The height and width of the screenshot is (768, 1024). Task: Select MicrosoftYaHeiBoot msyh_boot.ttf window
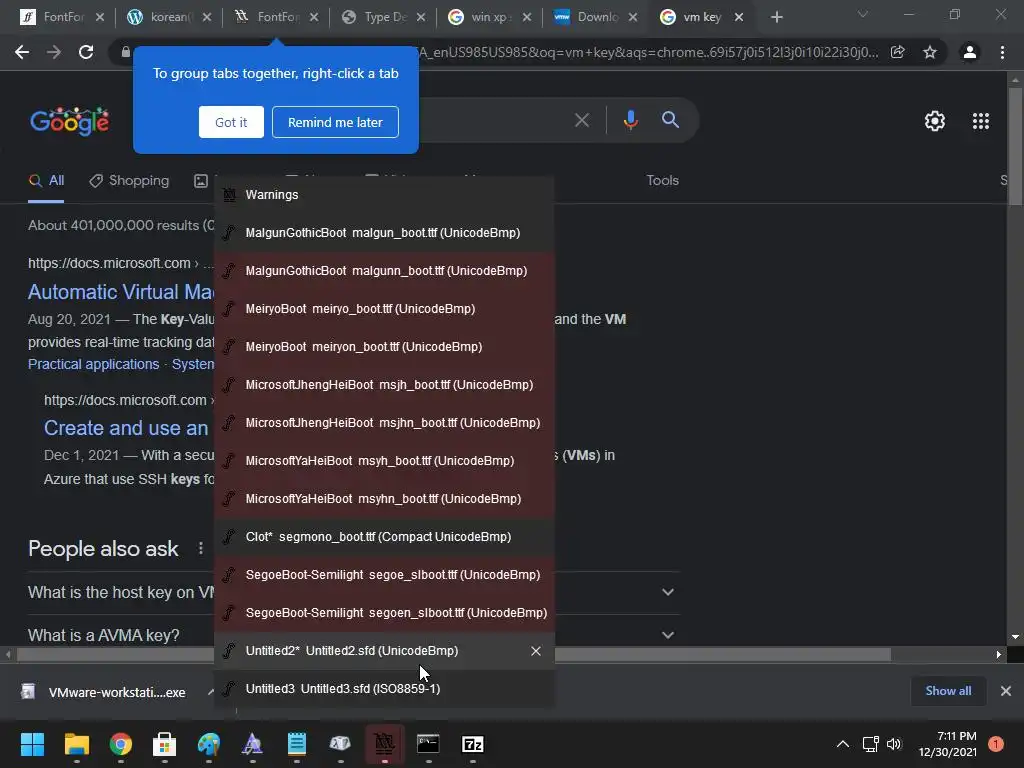tap(385, 460)
